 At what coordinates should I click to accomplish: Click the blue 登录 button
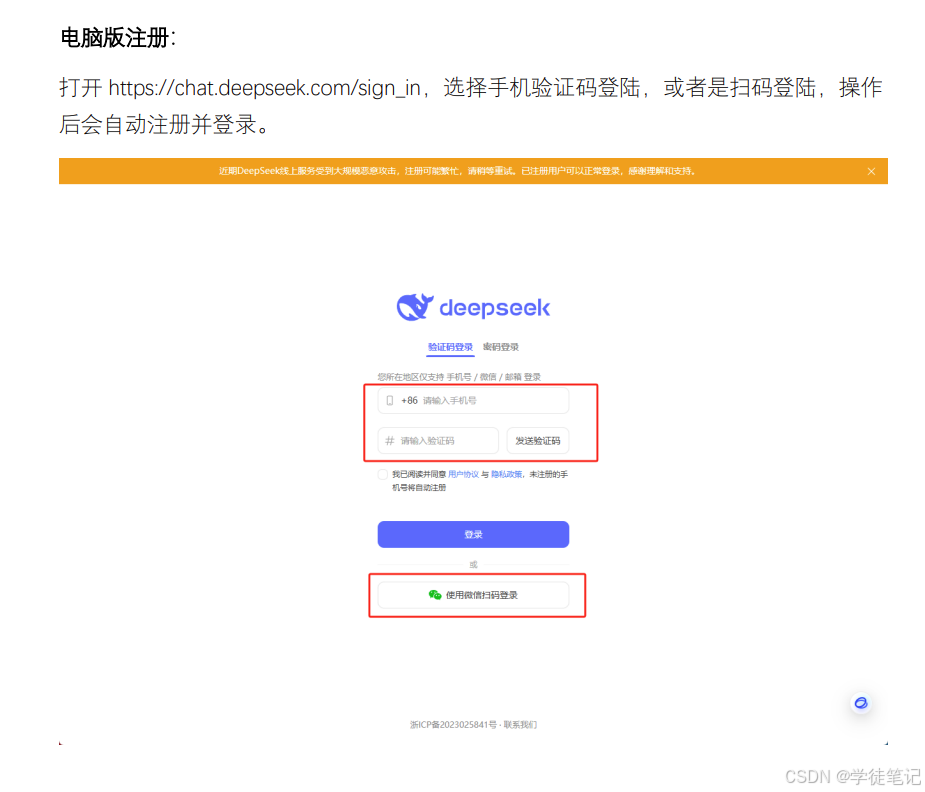473,534
